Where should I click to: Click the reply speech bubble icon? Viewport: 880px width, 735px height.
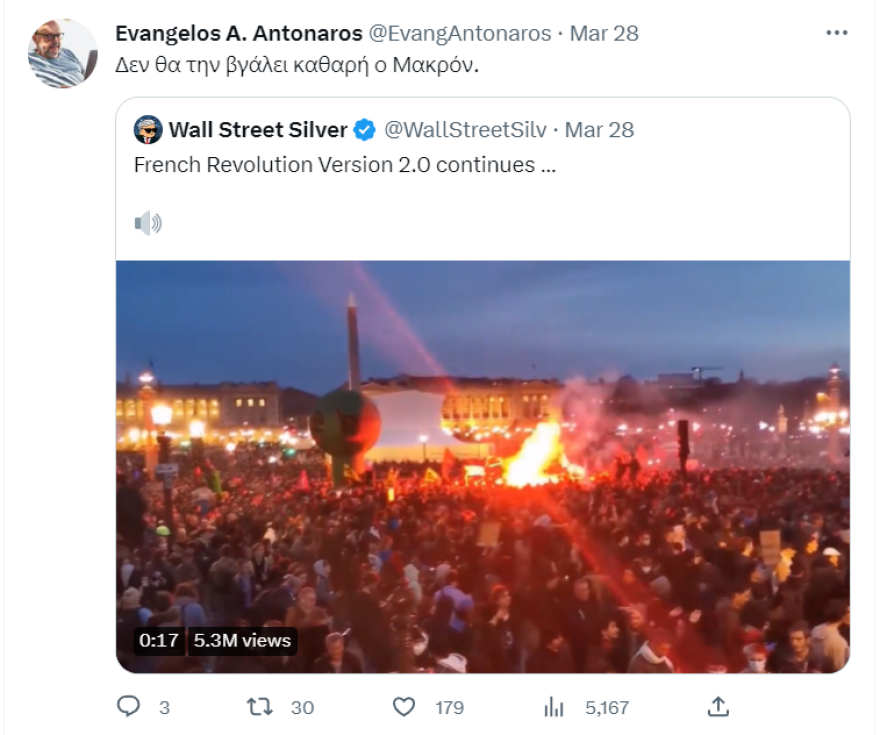click(129, 707)
